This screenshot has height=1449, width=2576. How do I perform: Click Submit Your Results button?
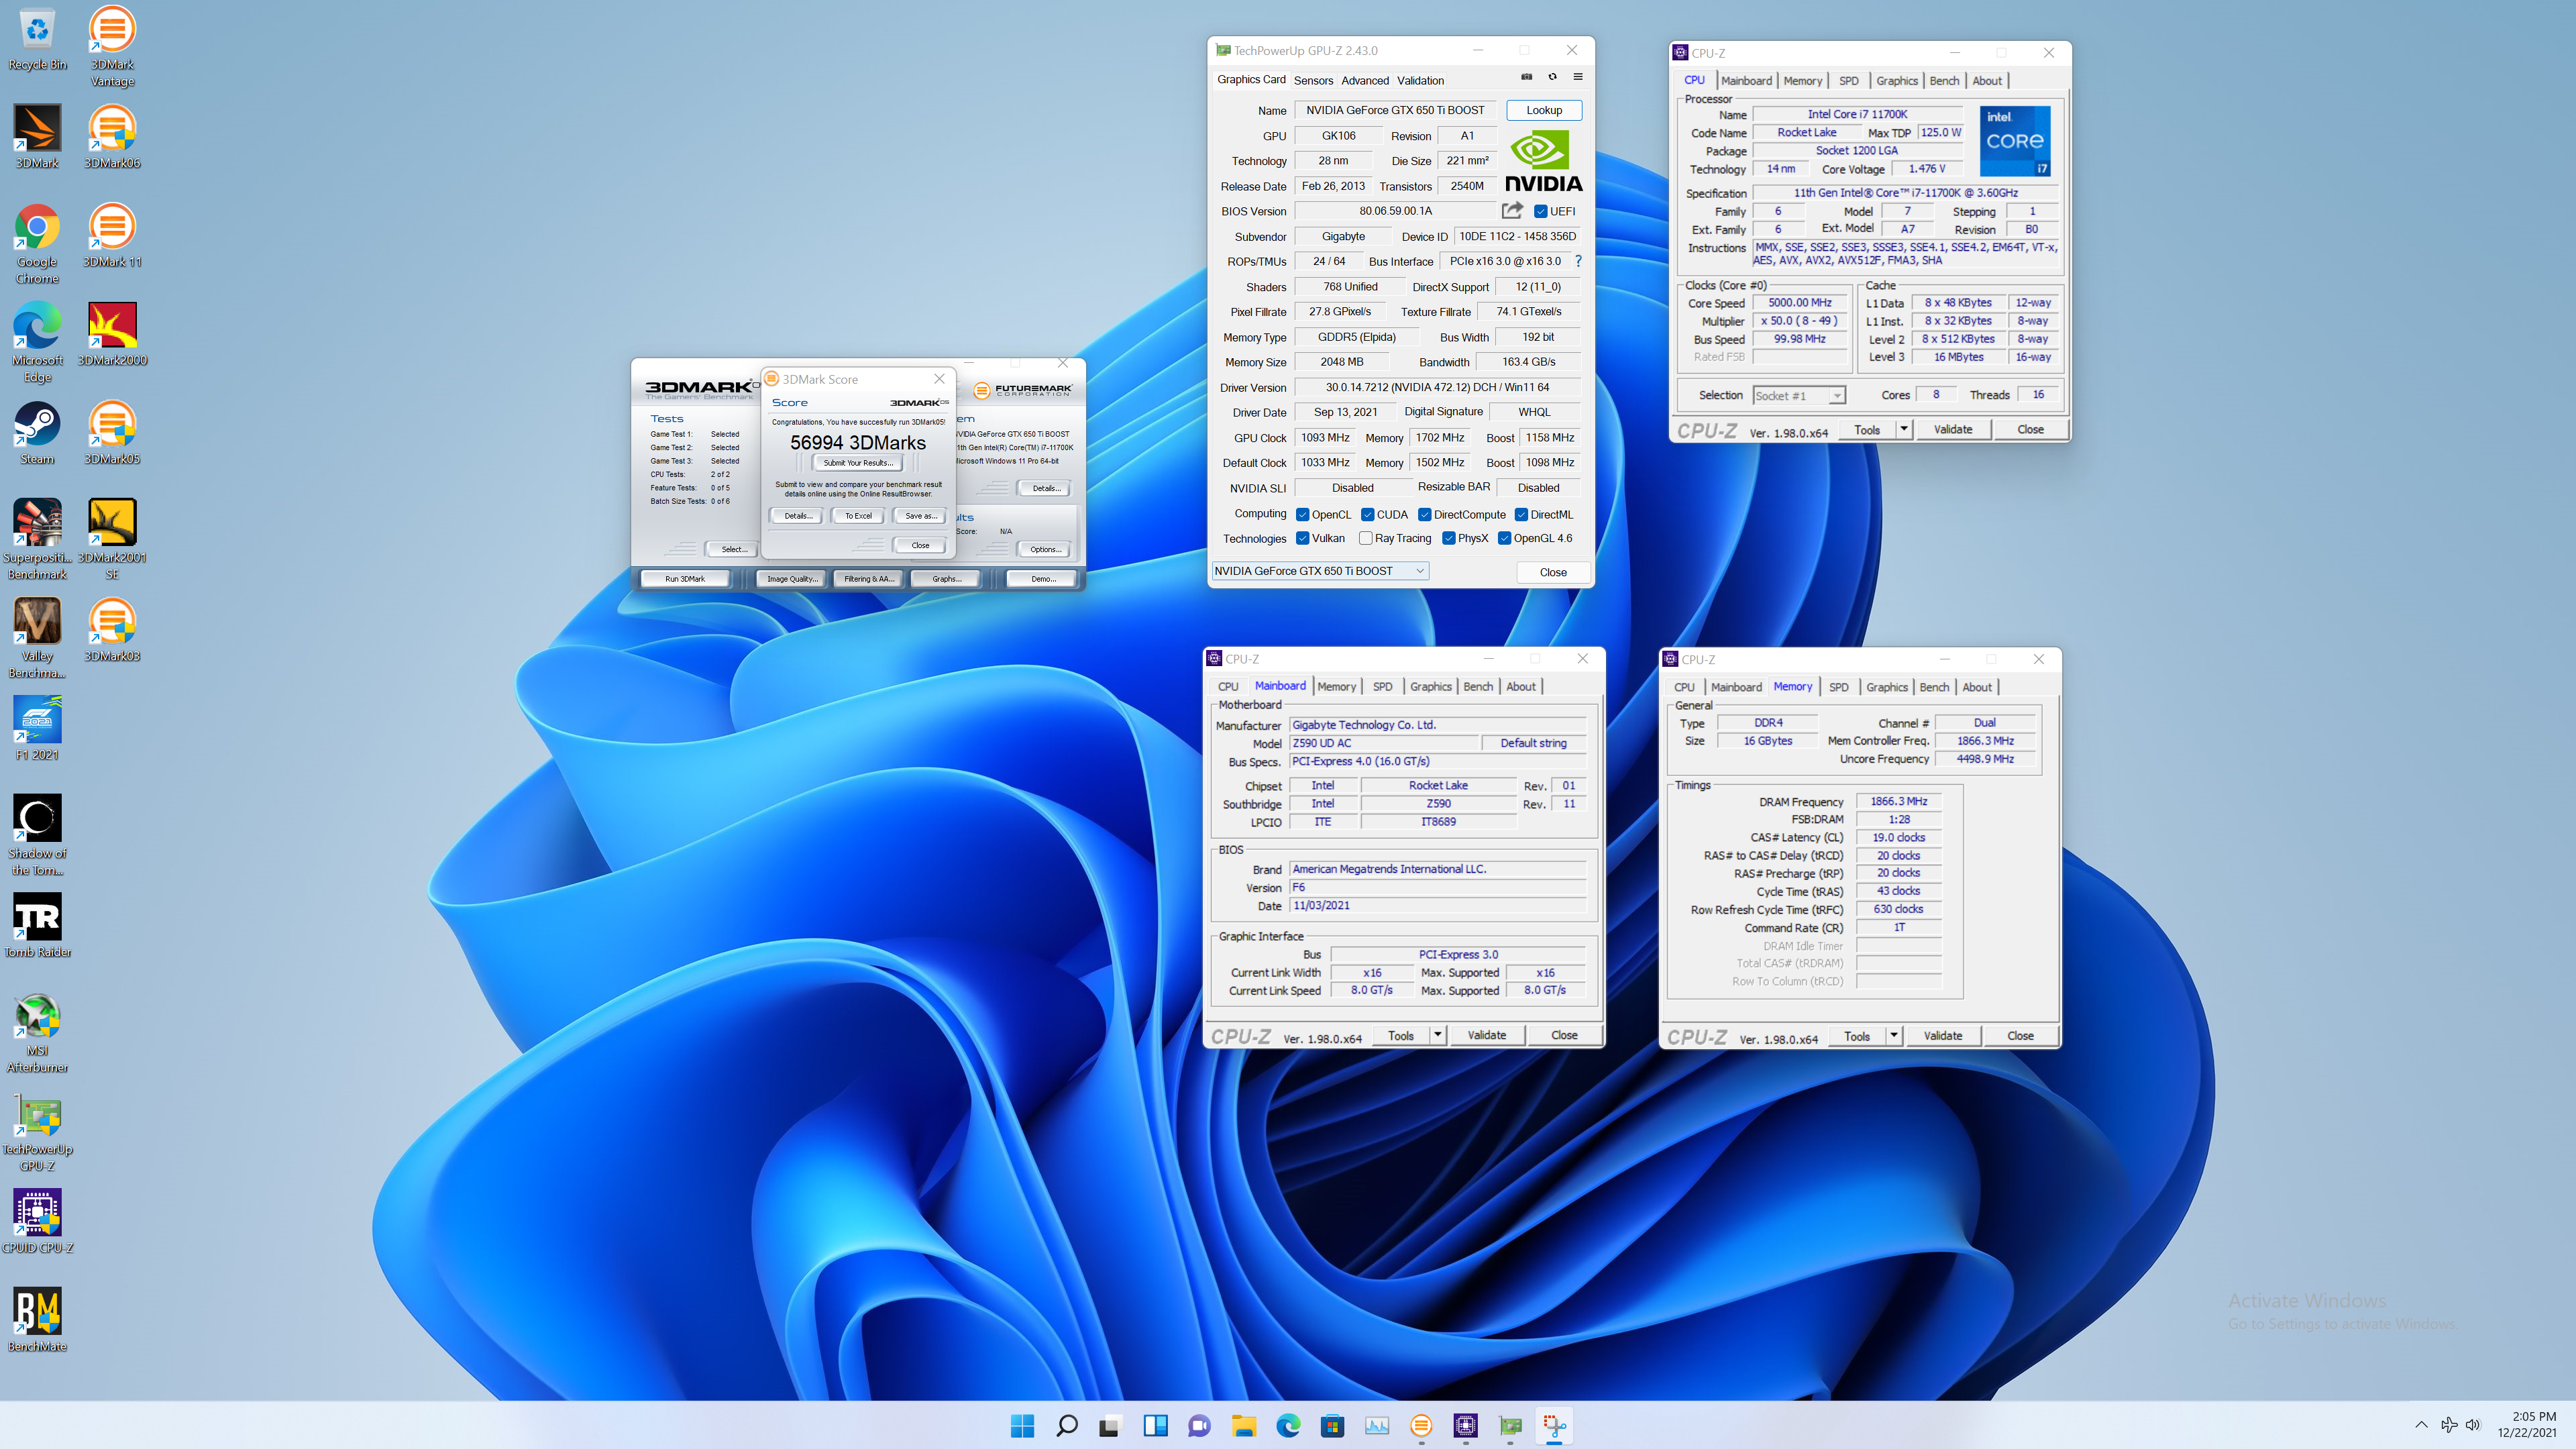tap(858, 463)
